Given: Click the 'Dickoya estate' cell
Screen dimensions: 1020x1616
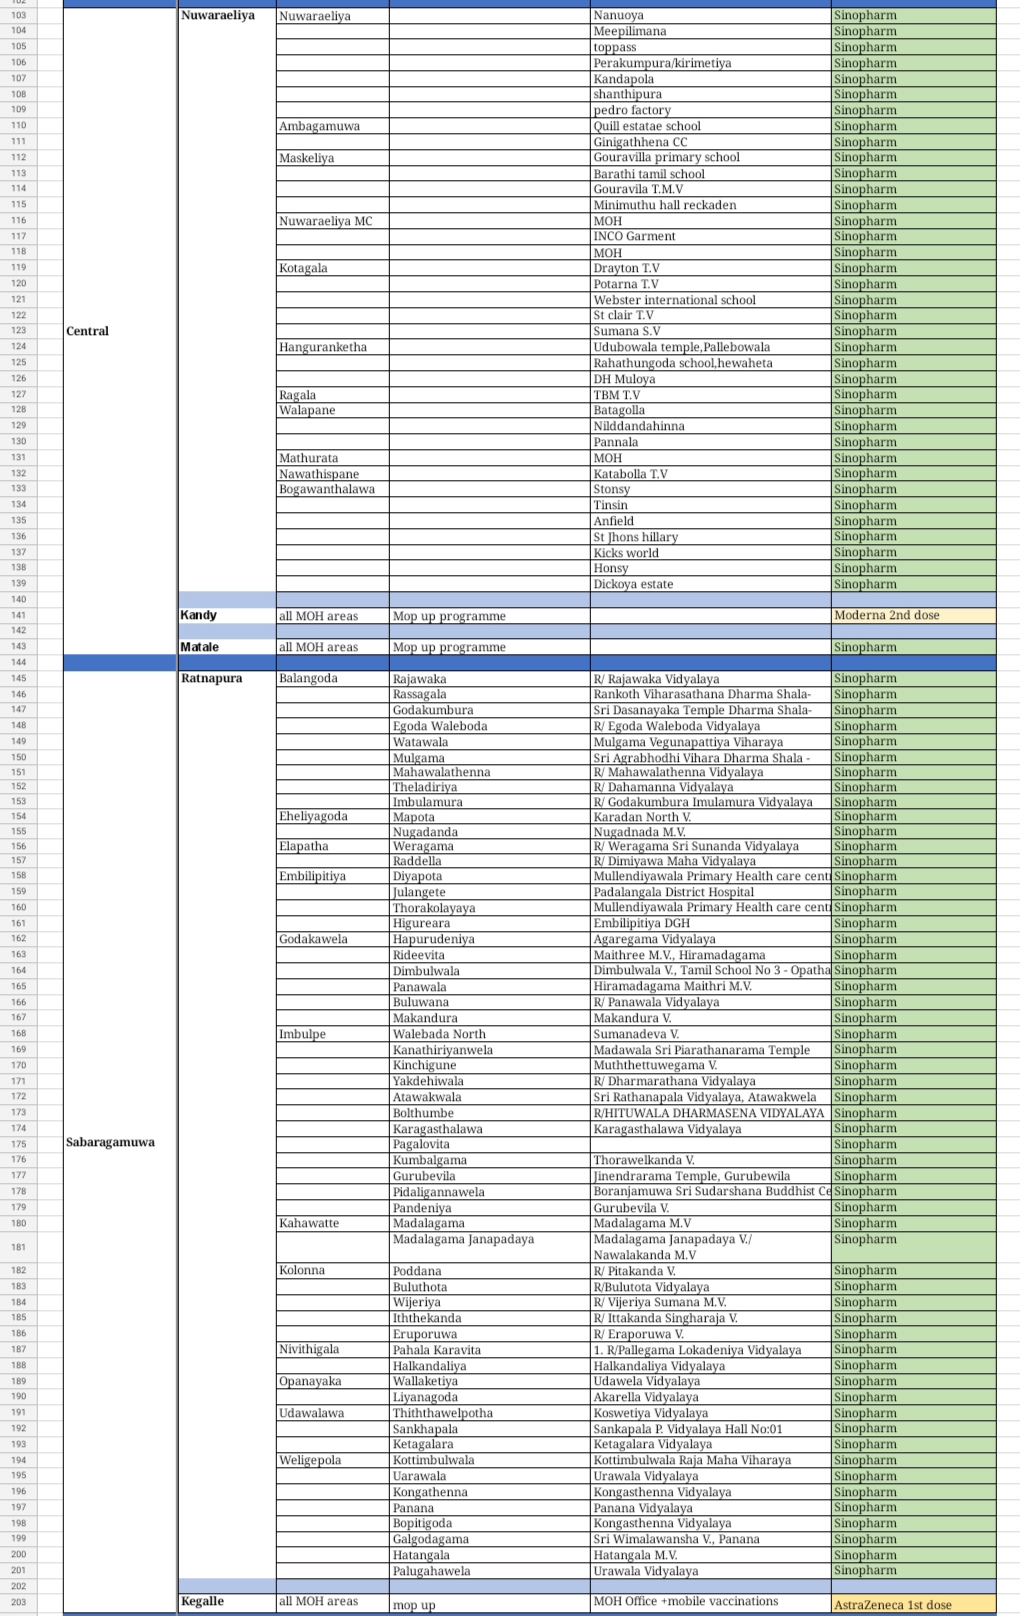Looking at the screenshot, I should 710,584.
